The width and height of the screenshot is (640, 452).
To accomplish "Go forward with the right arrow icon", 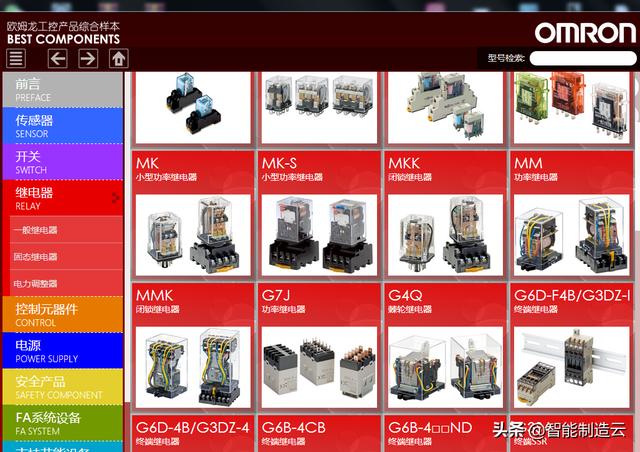I will click(x=88, y=58).
